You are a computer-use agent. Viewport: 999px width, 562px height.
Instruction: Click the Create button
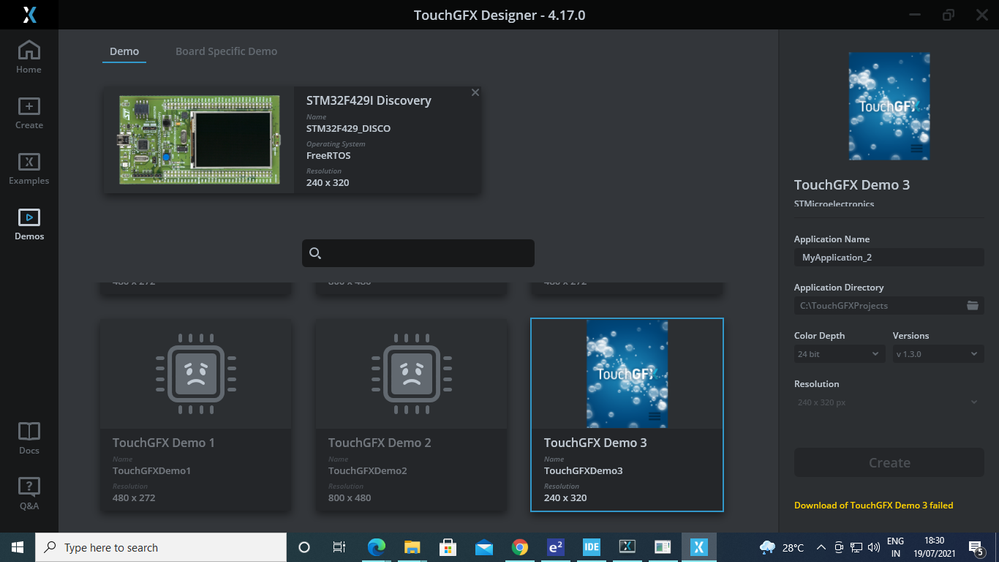[889, 463]
